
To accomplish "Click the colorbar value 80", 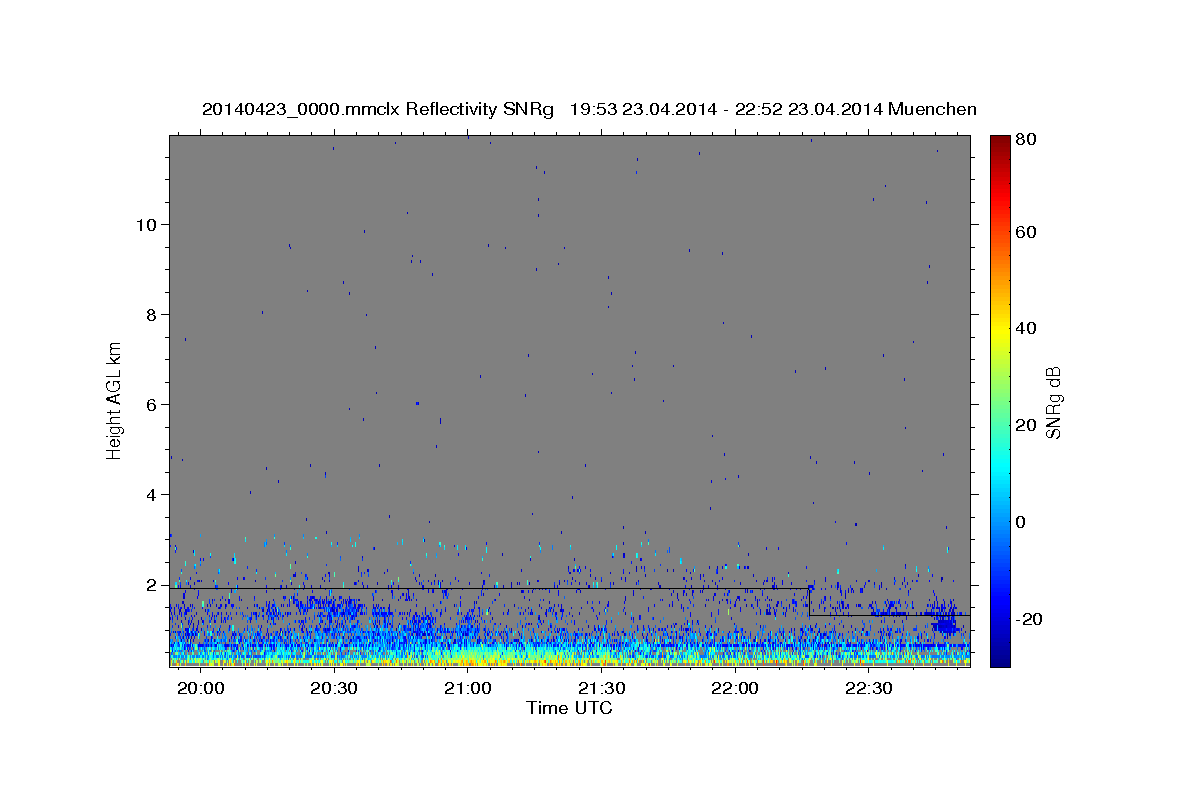I will (x=1025, y=139).
